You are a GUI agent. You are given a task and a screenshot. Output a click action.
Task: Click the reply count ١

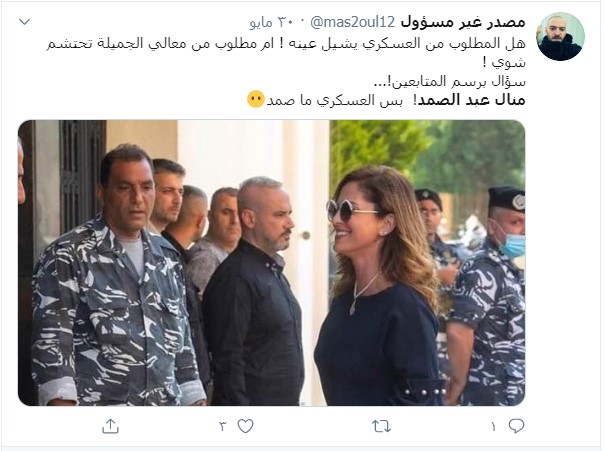point(493,426)
